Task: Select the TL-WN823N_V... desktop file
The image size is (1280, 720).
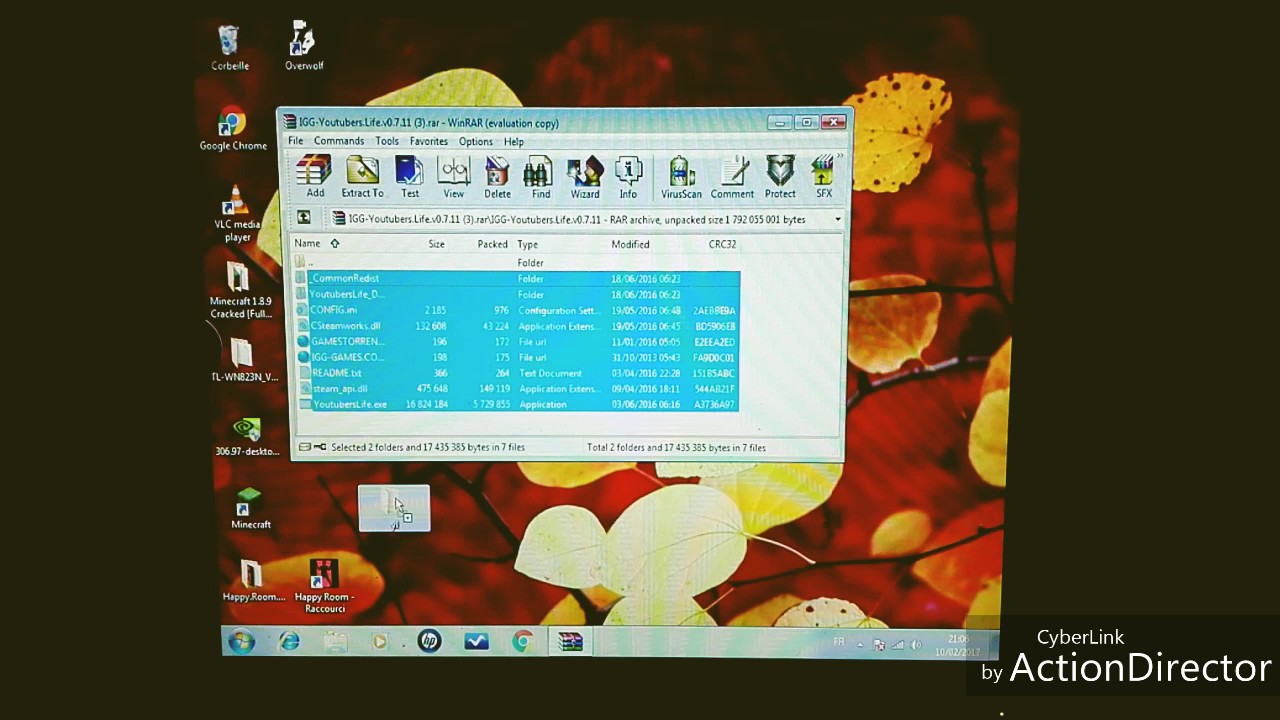Action: pos(241,361)
